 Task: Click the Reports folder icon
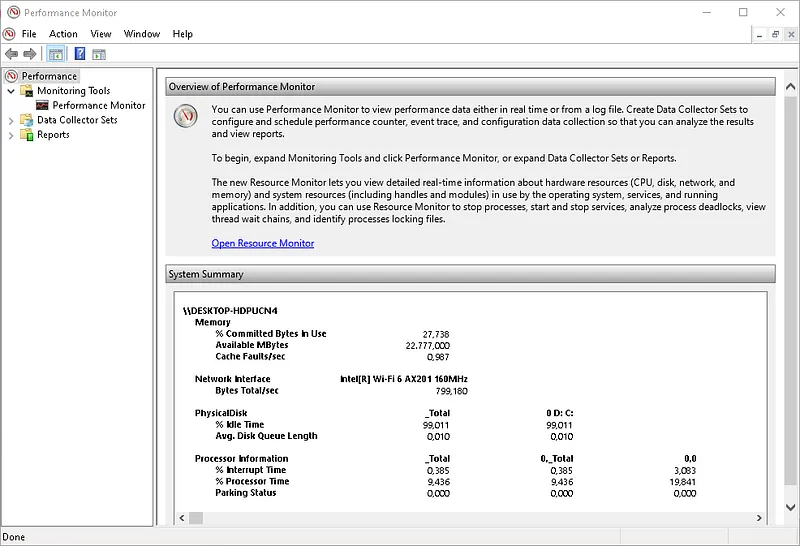tap(27, 135)
